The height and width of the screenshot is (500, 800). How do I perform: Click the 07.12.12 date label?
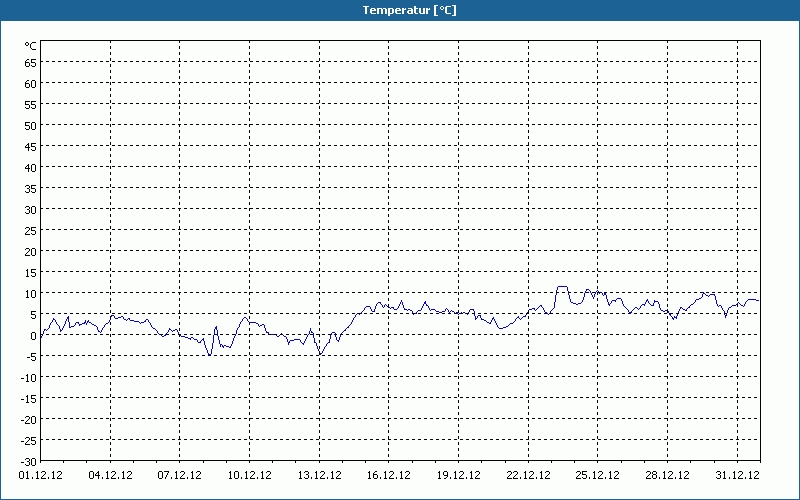[x=180, y=475]
